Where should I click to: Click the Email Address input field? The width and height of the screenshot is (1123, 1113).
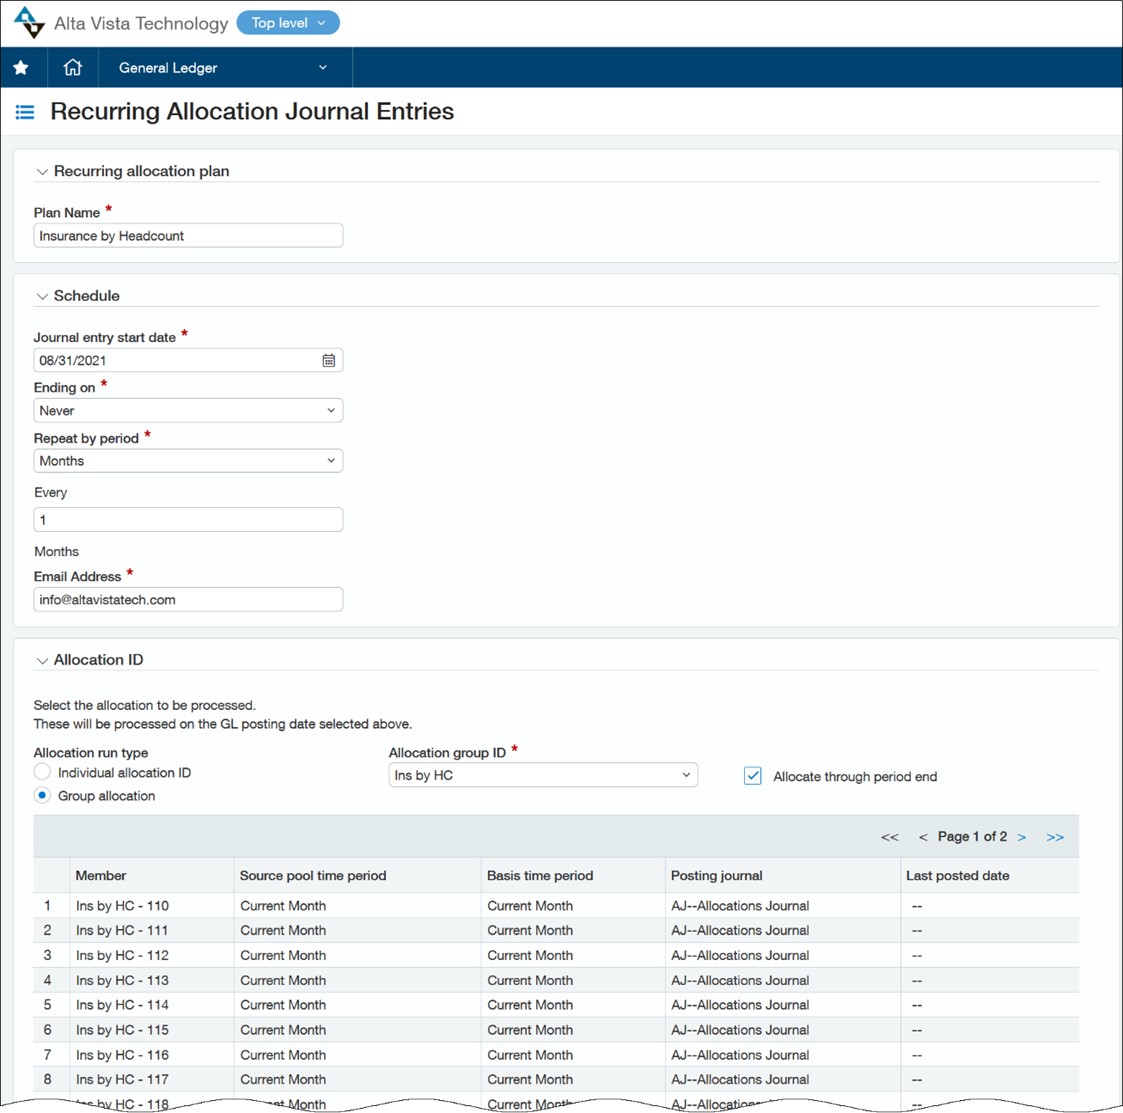point(188,599)
